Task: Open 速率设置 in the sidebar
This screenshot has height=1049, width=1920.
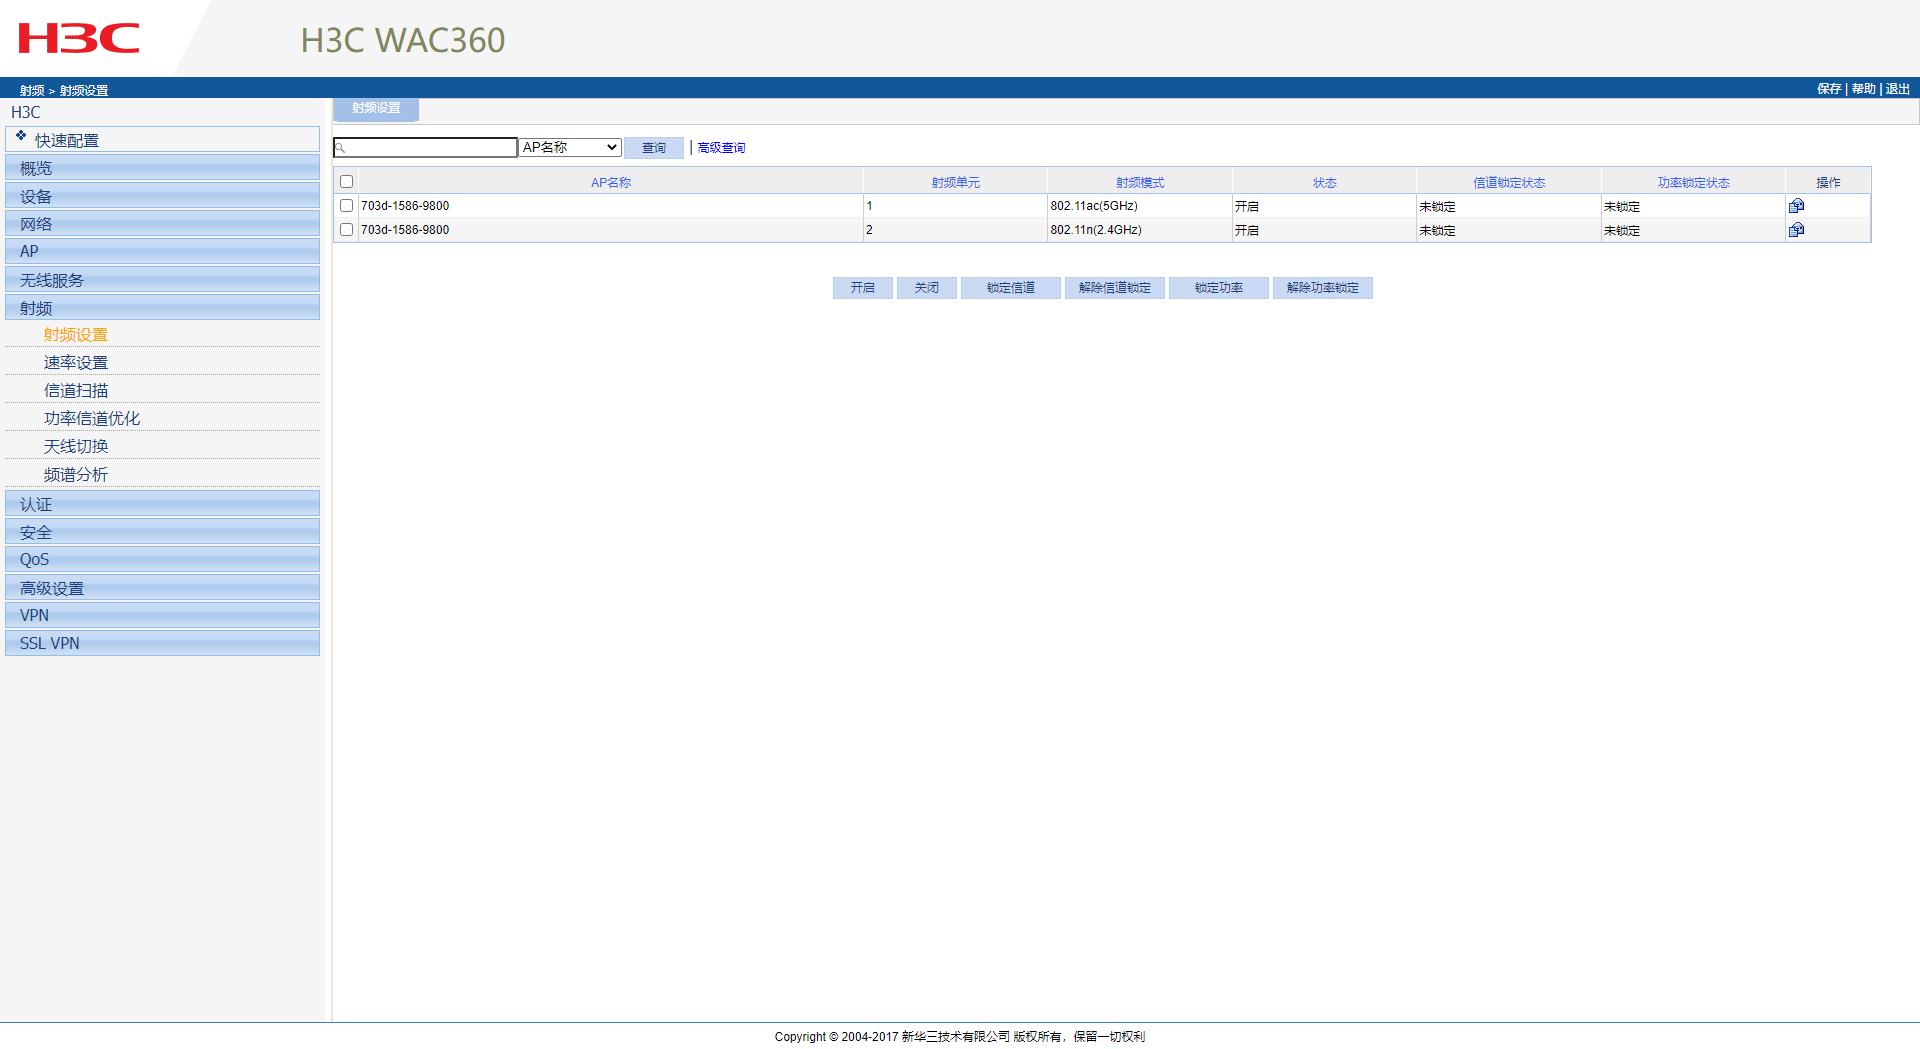Action: 75,363
